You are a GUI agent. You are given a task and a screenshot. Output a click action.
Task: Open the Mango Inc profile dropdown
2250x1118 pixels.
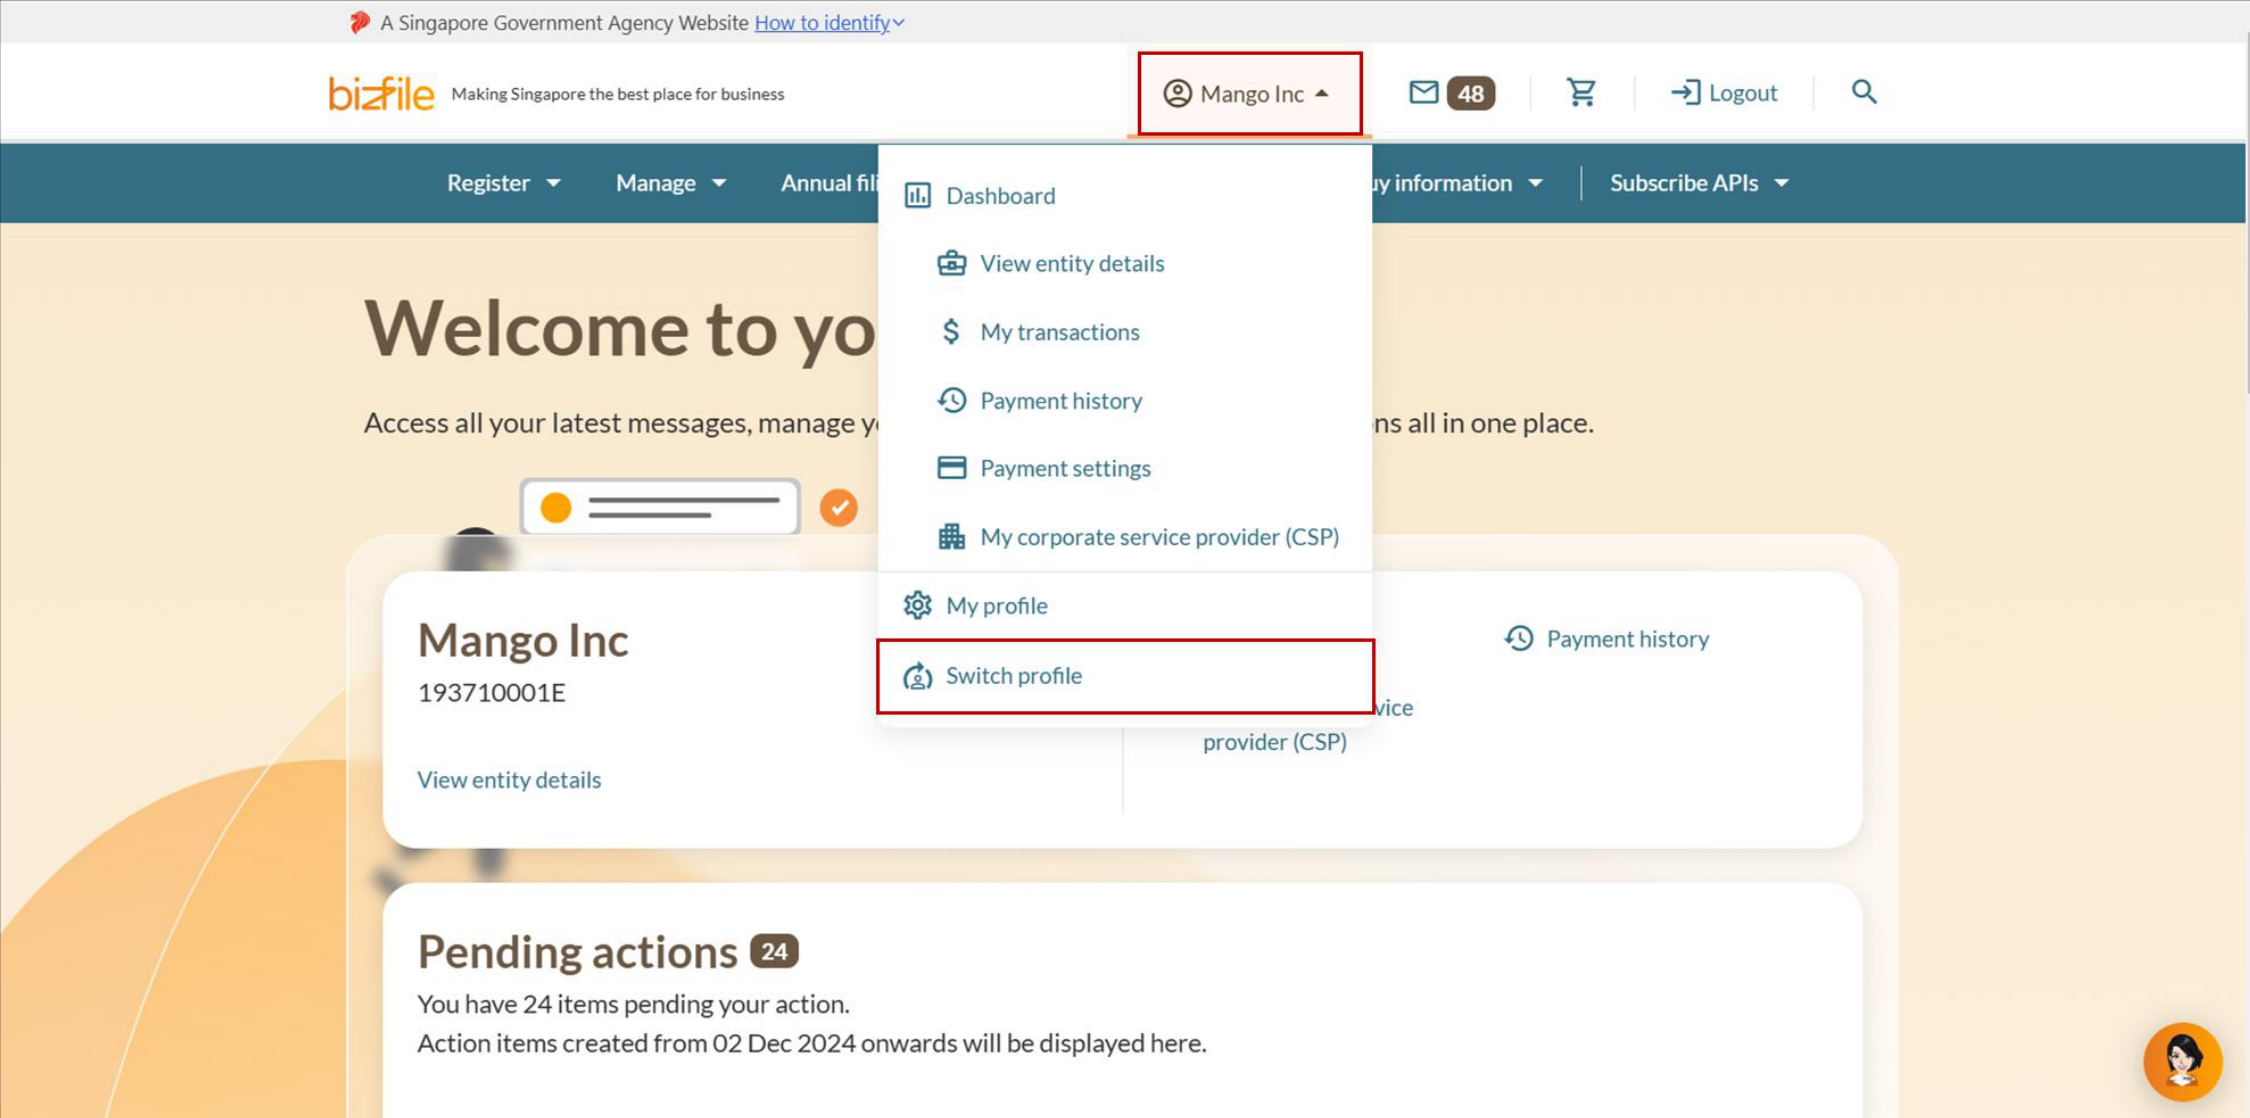pyautogui.click(x=1249, y=93)
